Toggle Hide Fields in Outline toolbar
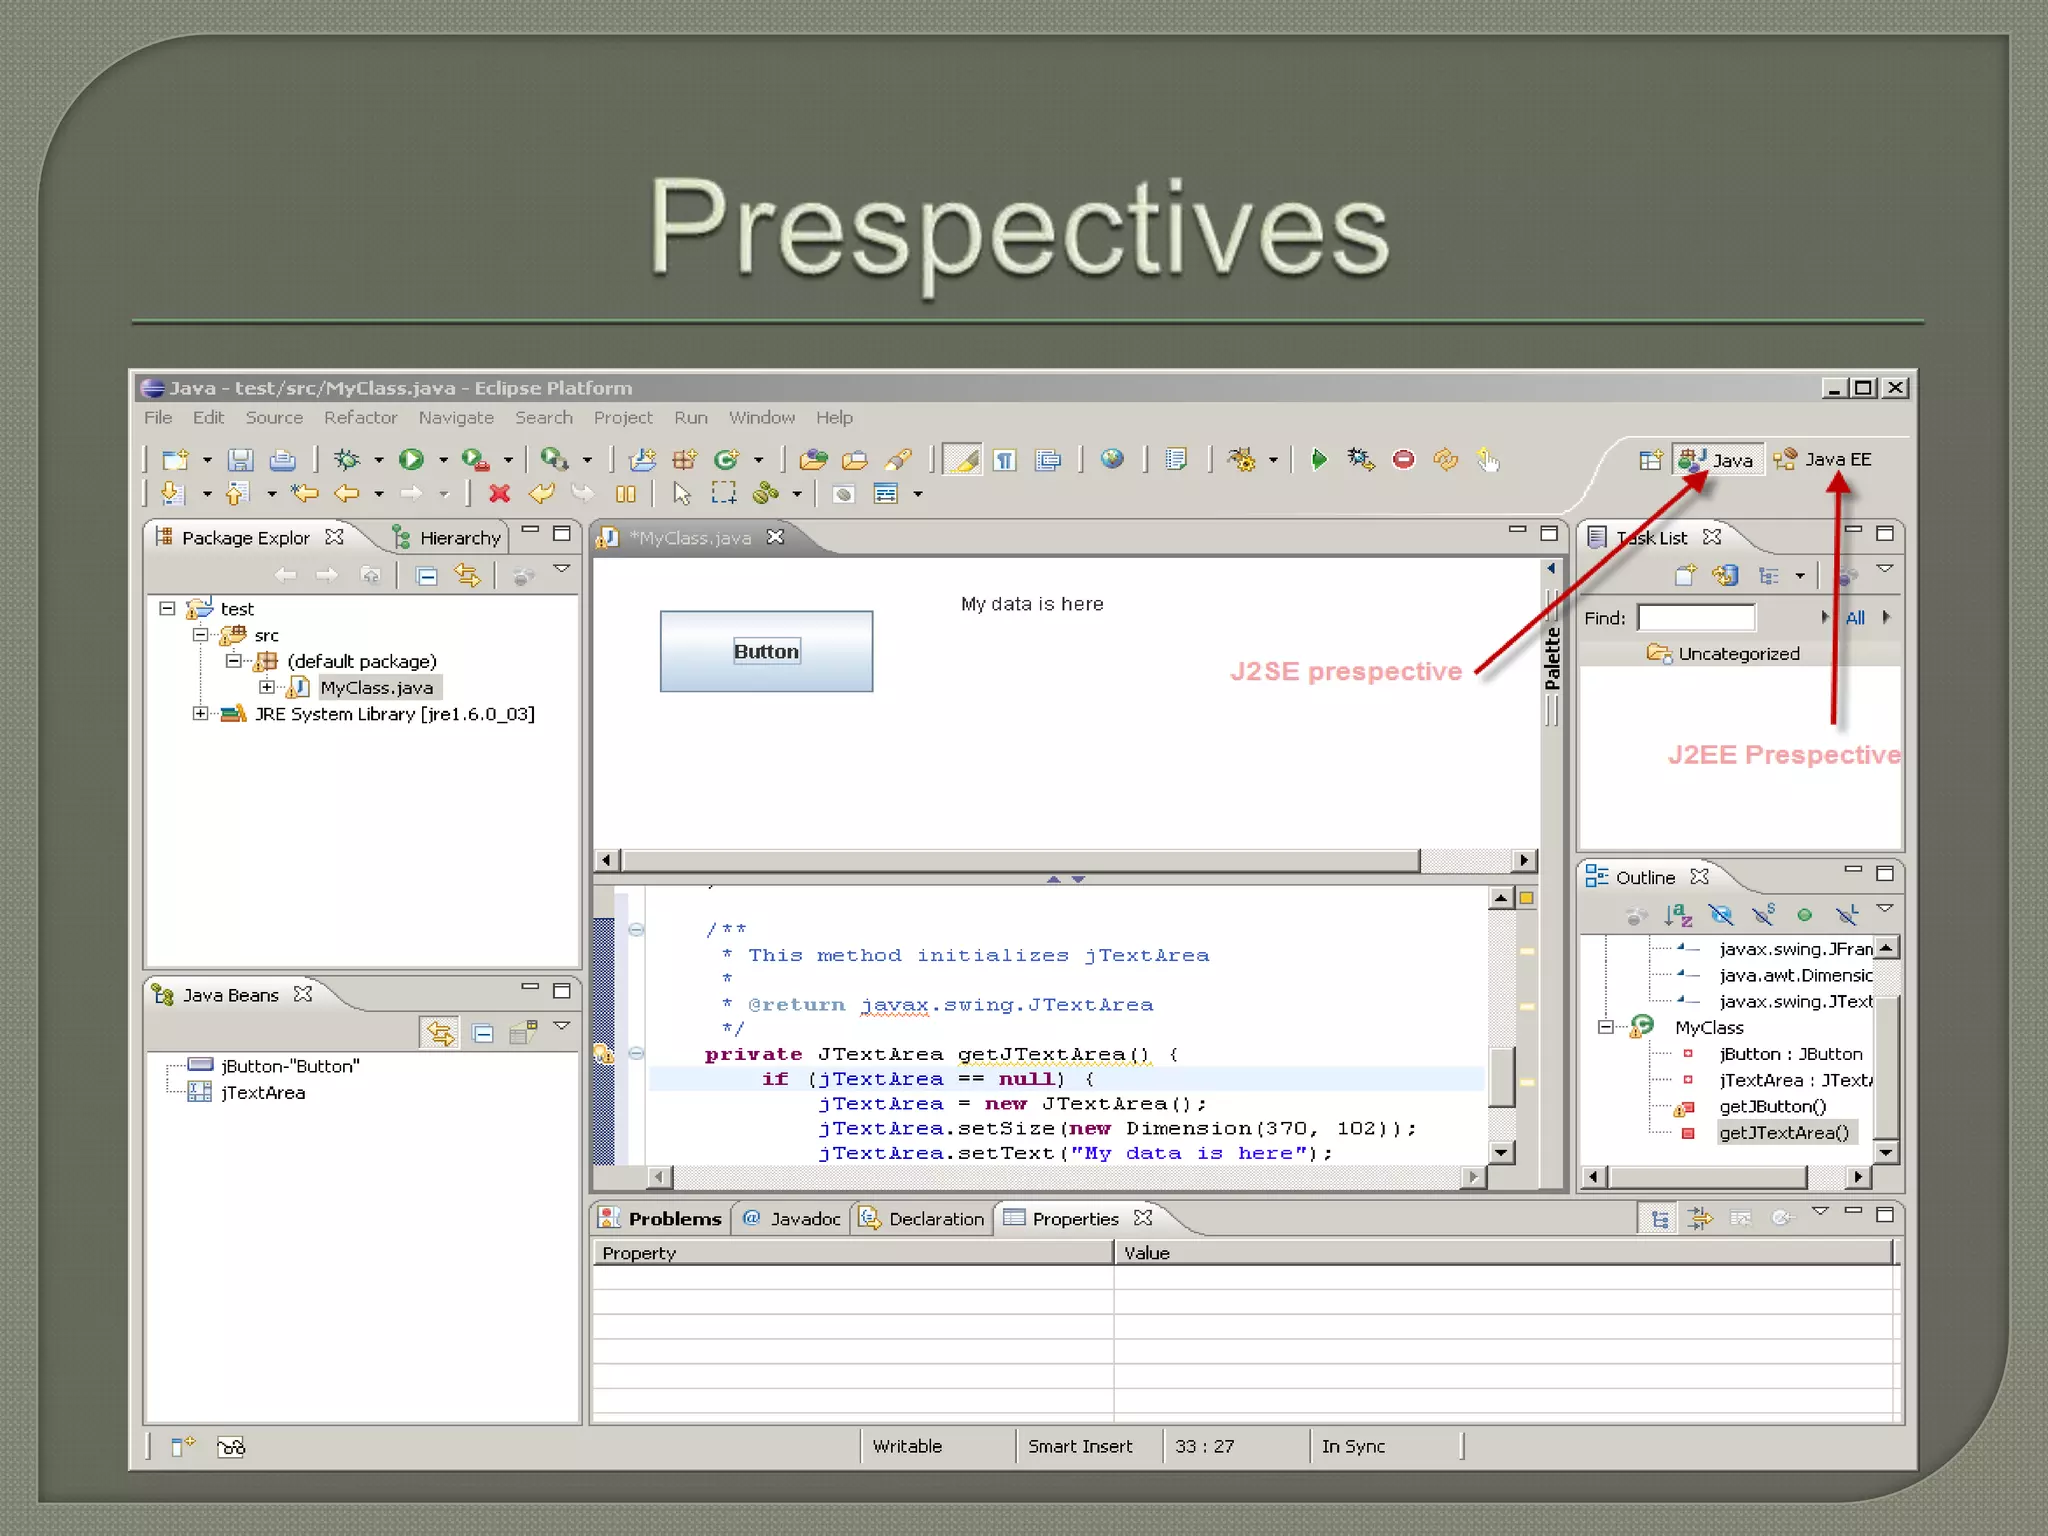The height and width of the screenshot is (1536, 2048). click(x=1720, y=915)
